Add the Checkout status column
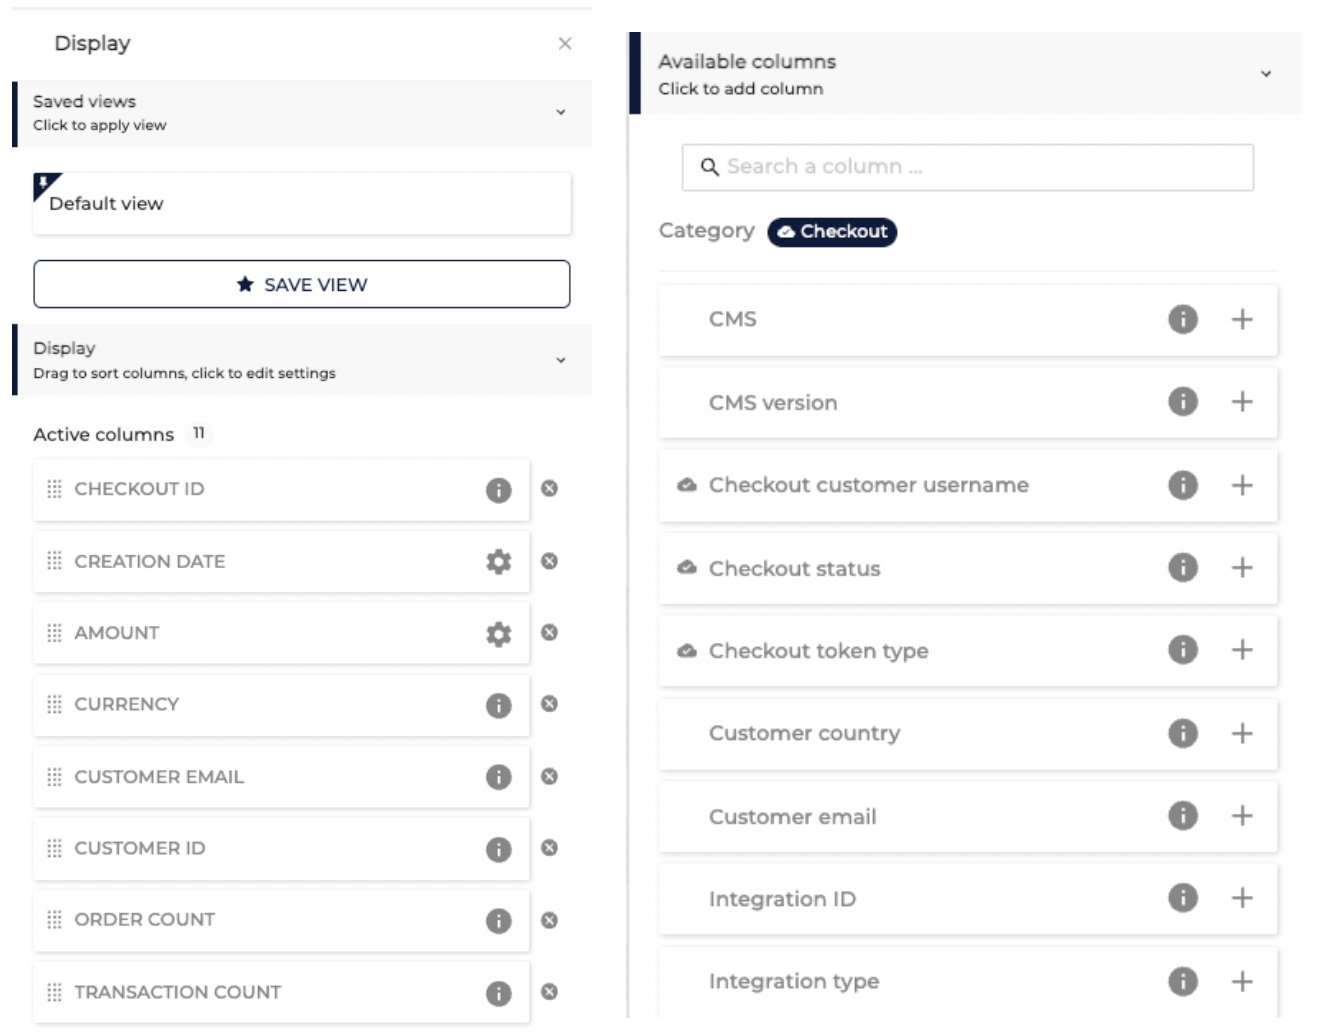Image resolution: width=1332 pixels, height=1032 pixels. point(1242,568)
